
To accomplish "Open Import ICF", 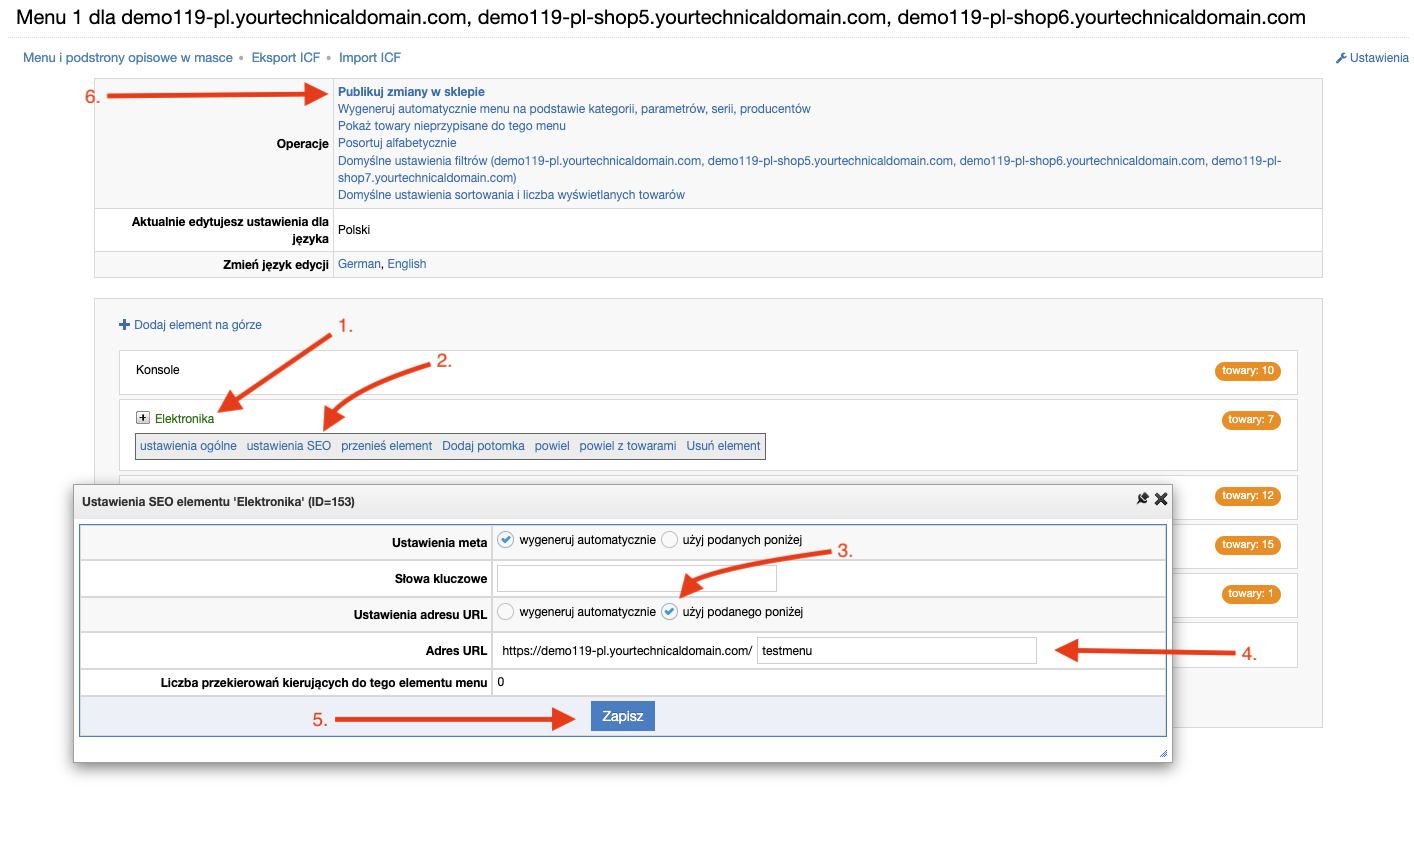I will pyautogui.click(x=370, y=58).
